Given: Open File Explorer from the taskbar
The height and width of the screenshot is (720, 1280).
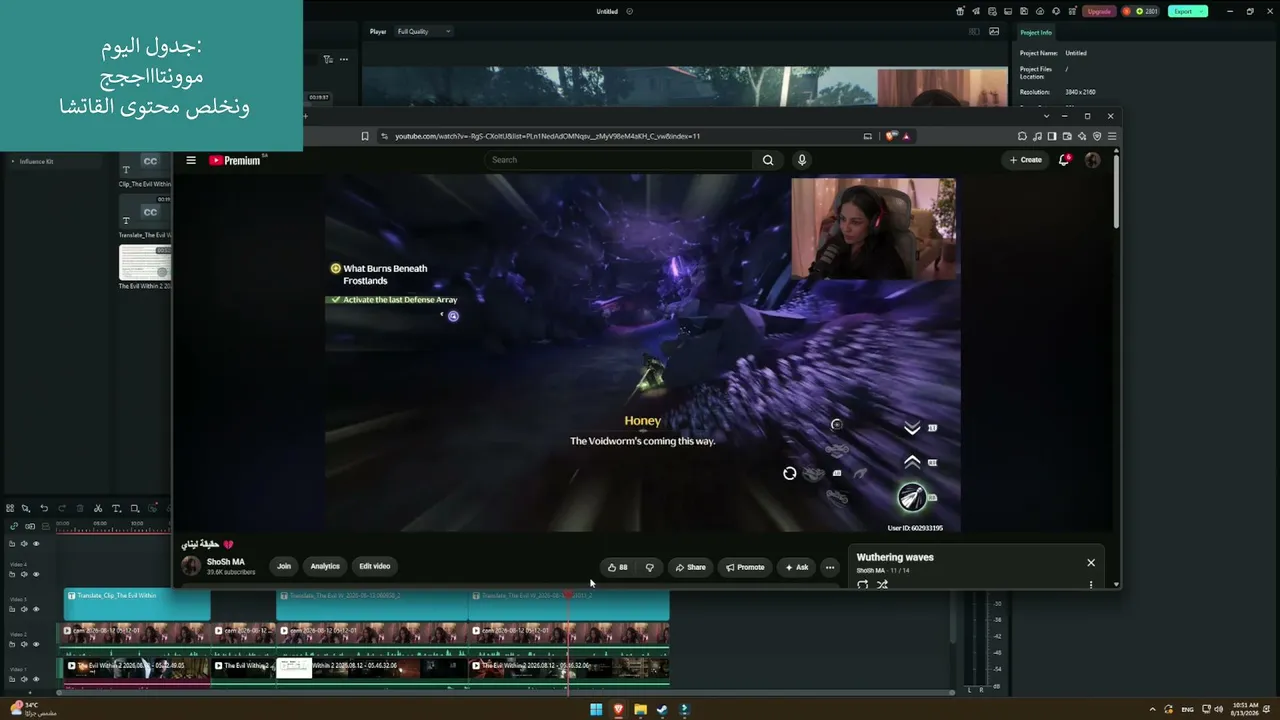Looking at the screenshot, I should coord(640,710).
